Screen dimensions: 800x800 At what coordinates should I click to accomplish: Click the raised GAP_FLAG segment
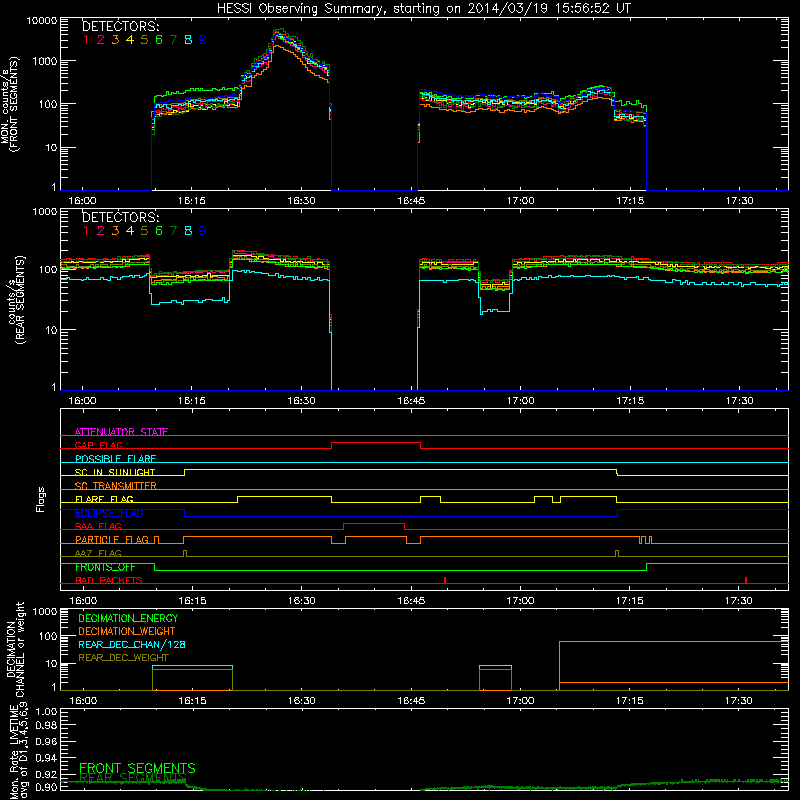click(x=376, y=443)
